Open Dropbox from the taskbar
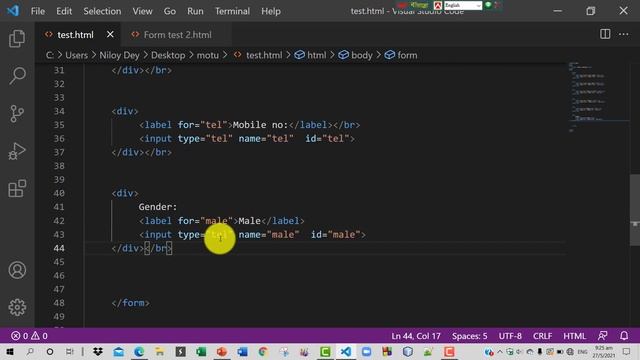This screenshot has height=360, width=640. 98,351
